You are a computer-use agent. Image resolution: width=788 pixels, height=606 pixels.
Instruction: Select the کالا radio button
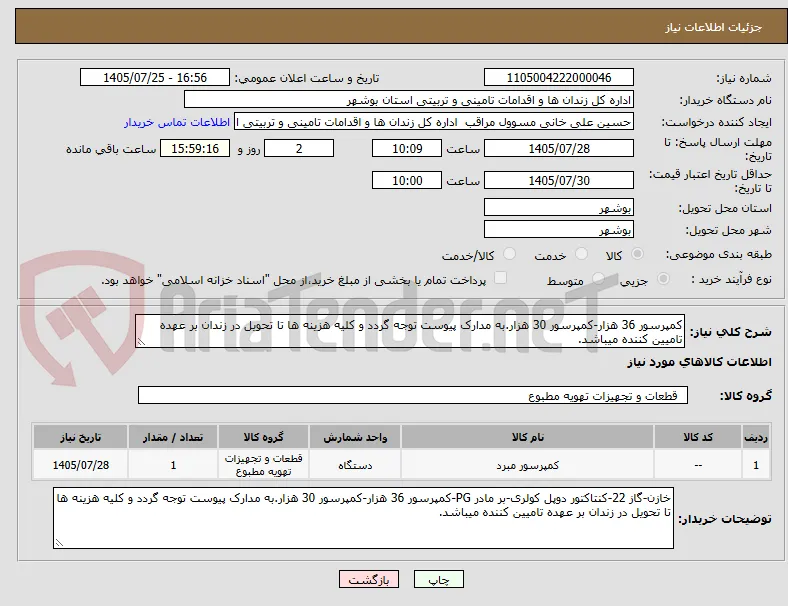[637, 254]
